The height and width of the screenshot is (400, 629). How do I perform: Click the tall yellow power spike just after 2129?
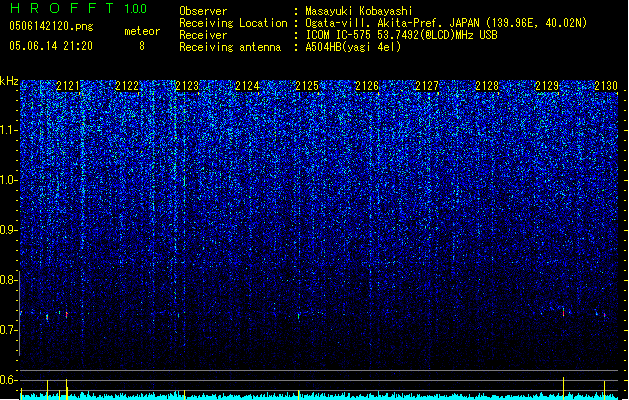click(x=563, y=388)
